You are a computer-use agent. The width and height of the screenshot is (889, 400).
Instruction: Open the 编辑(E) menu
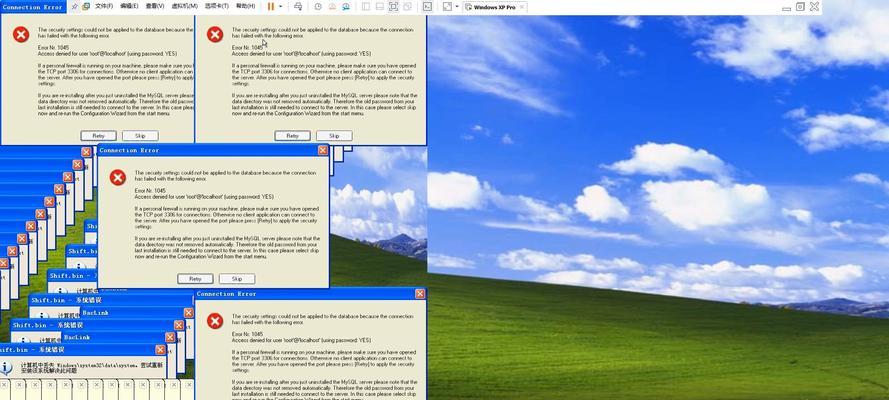point(129,6)
